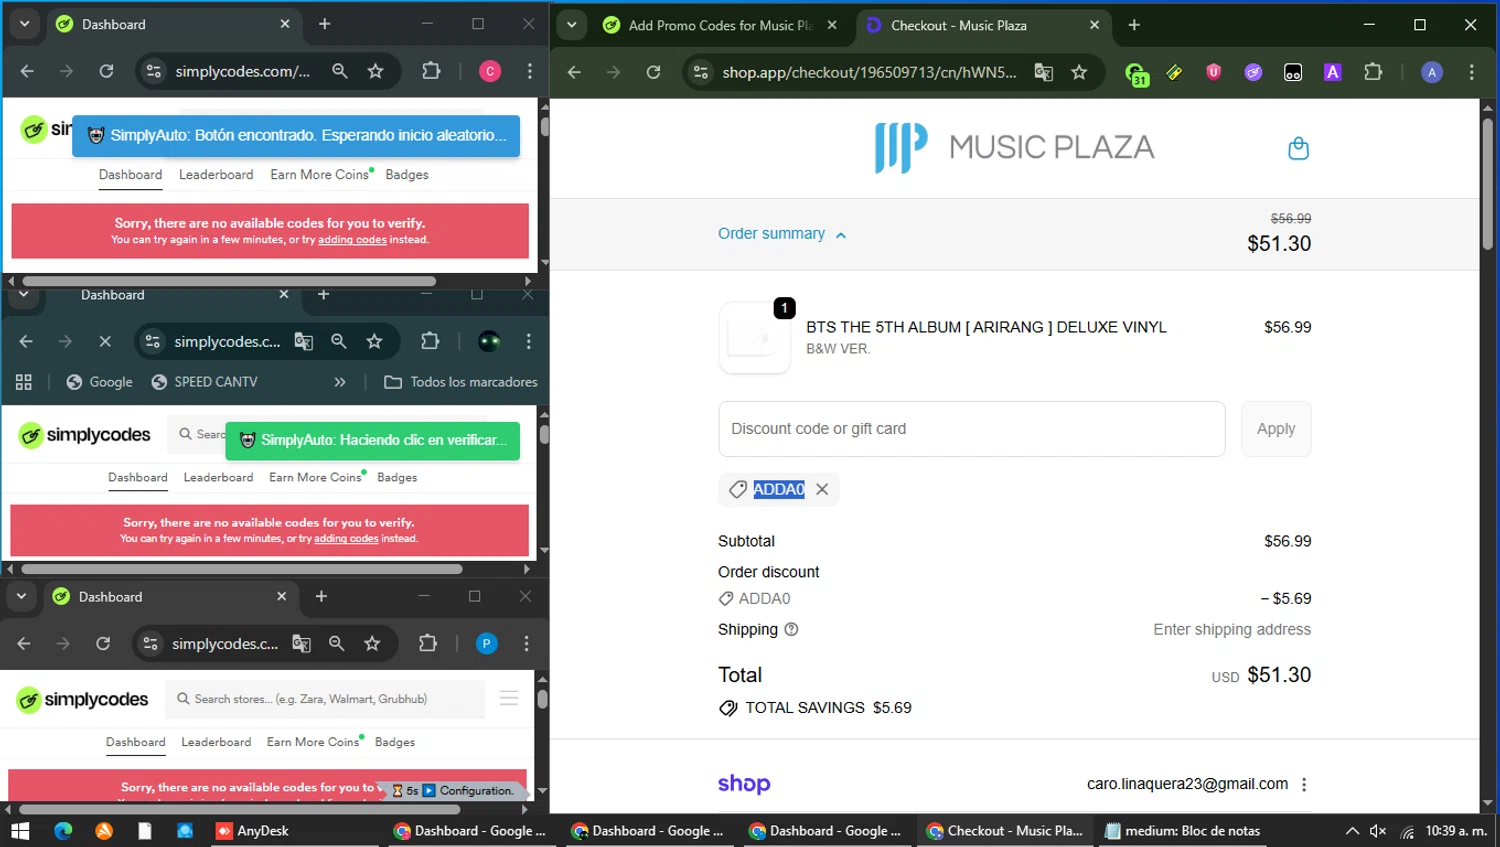Open profile P avatar in bottom Dashboard window

point(487,643)
